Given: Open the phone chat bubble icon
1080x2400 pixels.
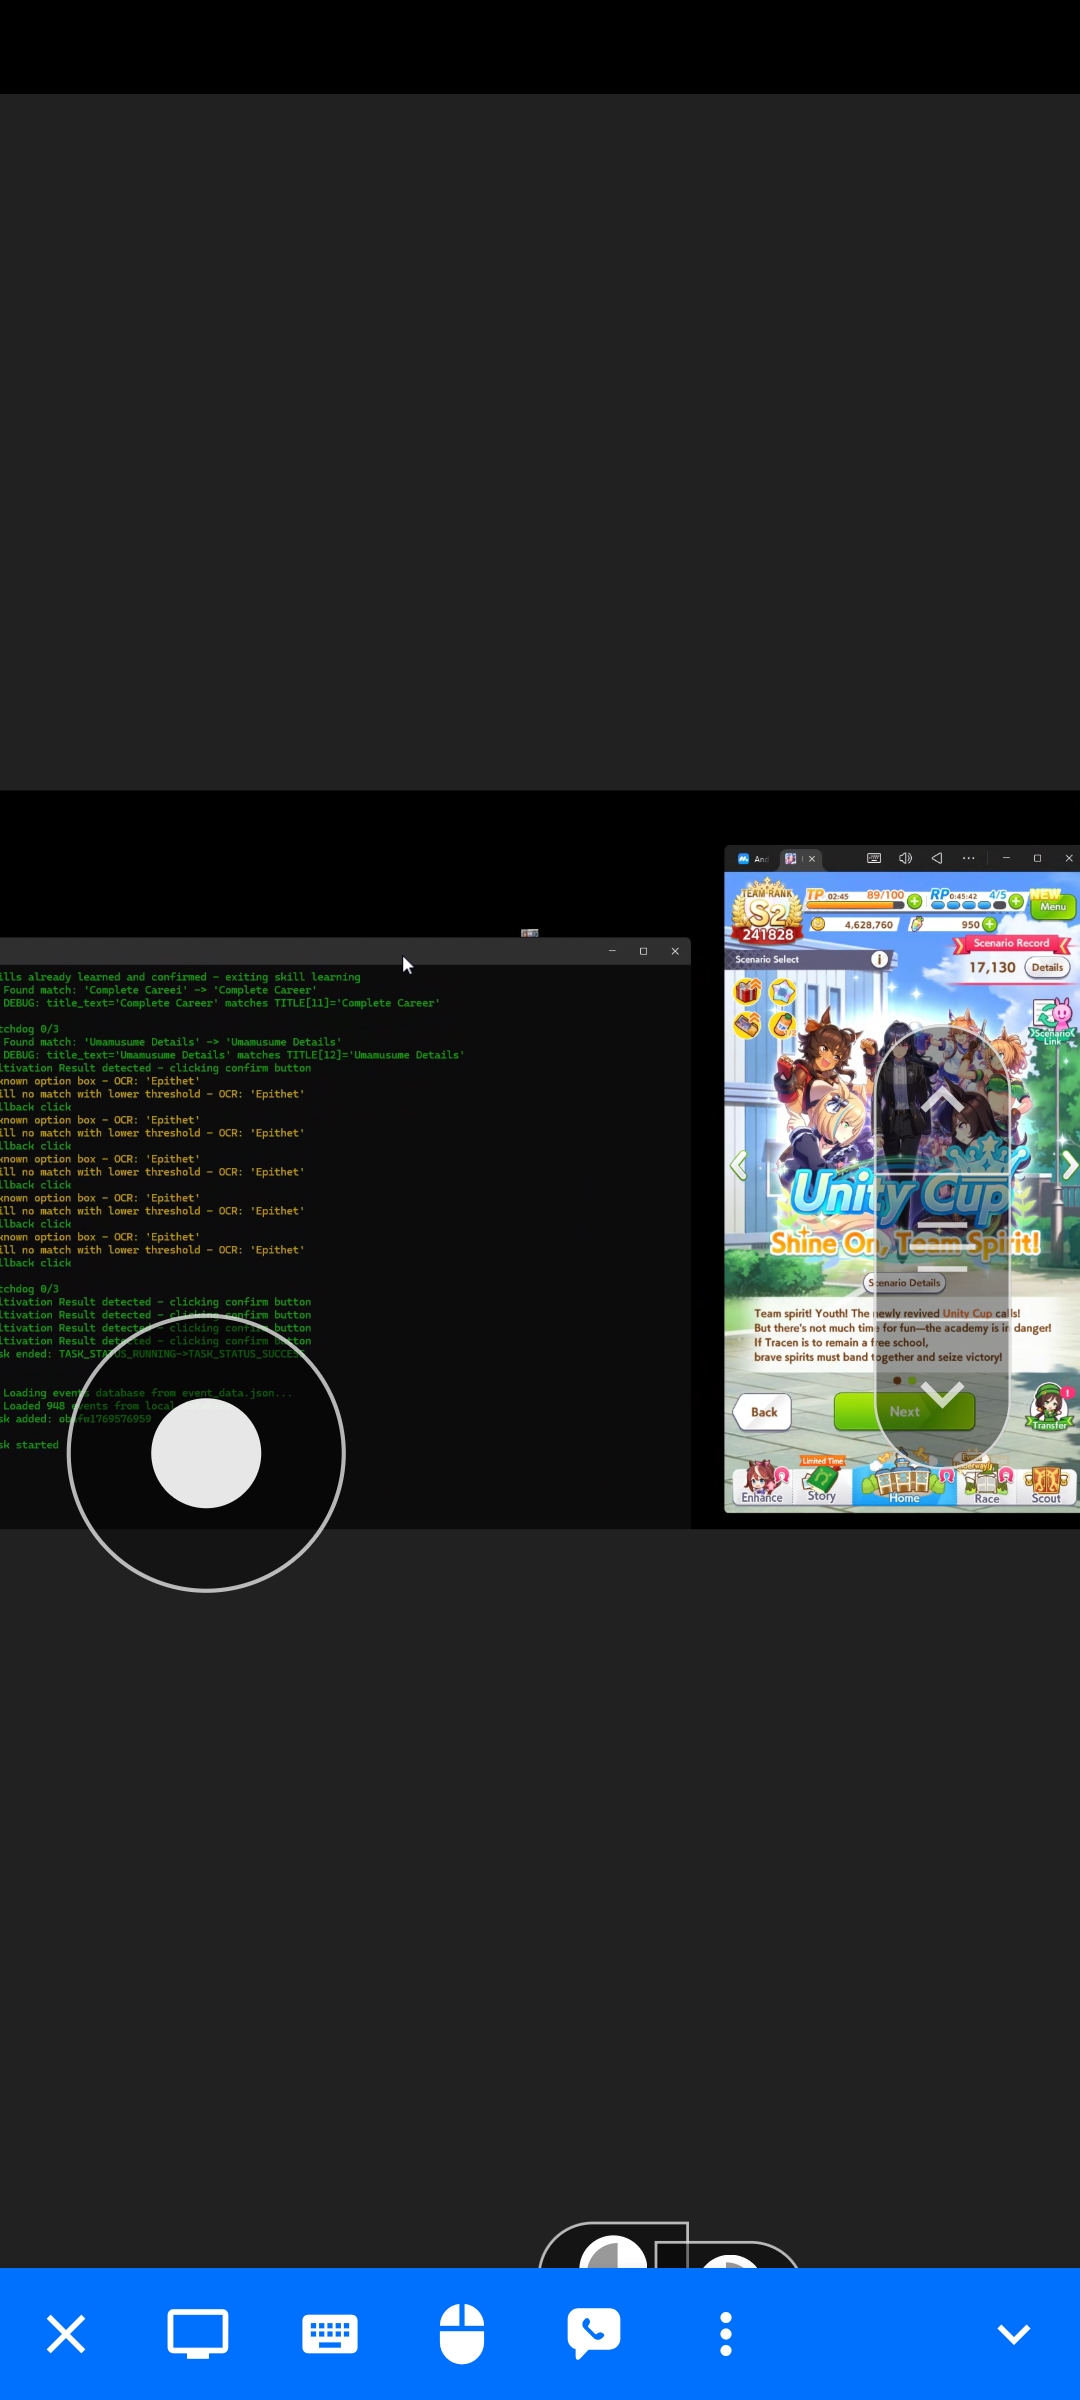Looking at the screenshot, I should [x=594, y=2334].
